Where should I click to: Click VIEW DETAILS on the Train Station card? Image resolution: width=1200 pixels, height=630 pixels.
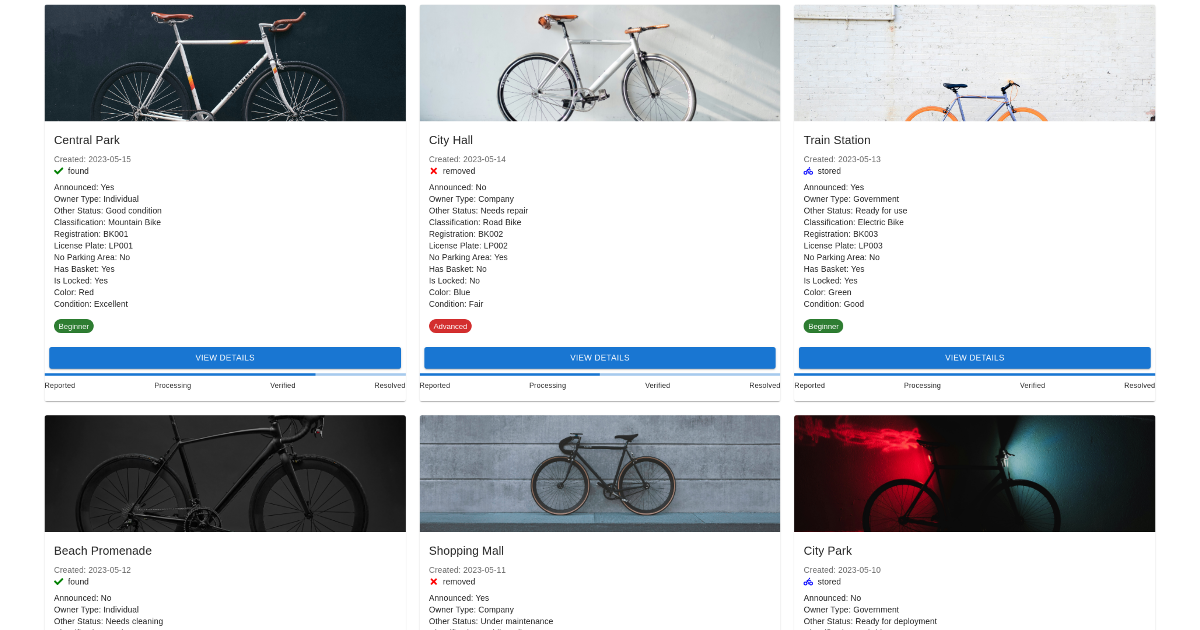974,357
